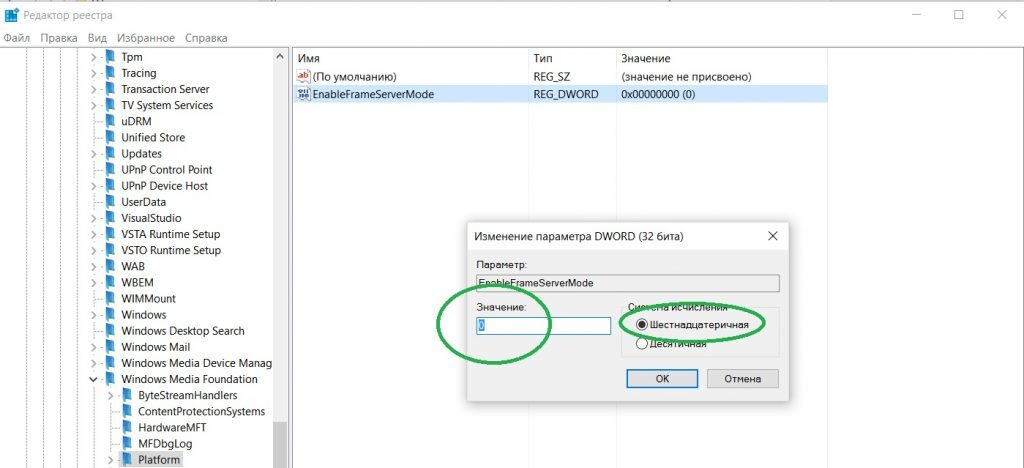This screenshot has height=468, width=1024.
Task: Select the Десятичная radio button
Action: click(x=642, y=344)
